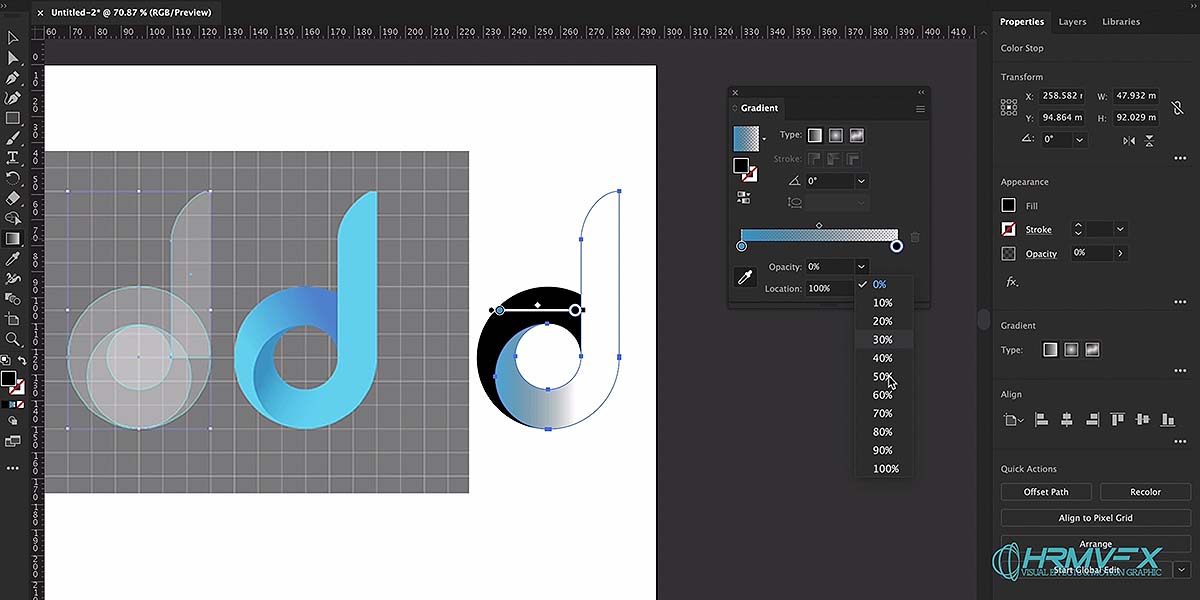Select 10% opacity from dropdown list
This screenshot has width=1200, height=600.
pos(882,303)
